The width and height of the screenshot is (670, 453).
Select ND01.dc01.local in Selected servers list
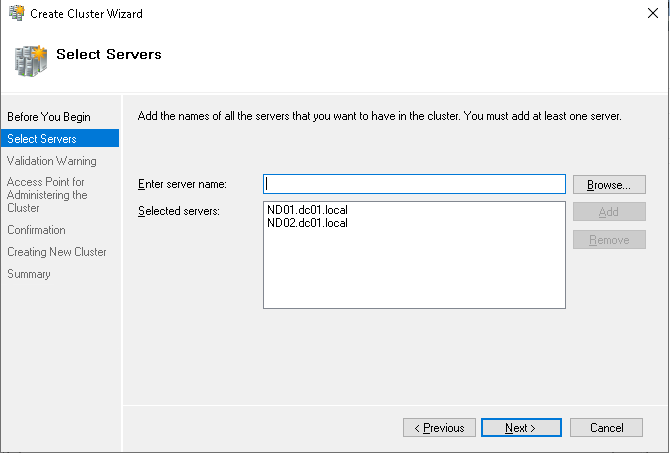coord(307,210)
